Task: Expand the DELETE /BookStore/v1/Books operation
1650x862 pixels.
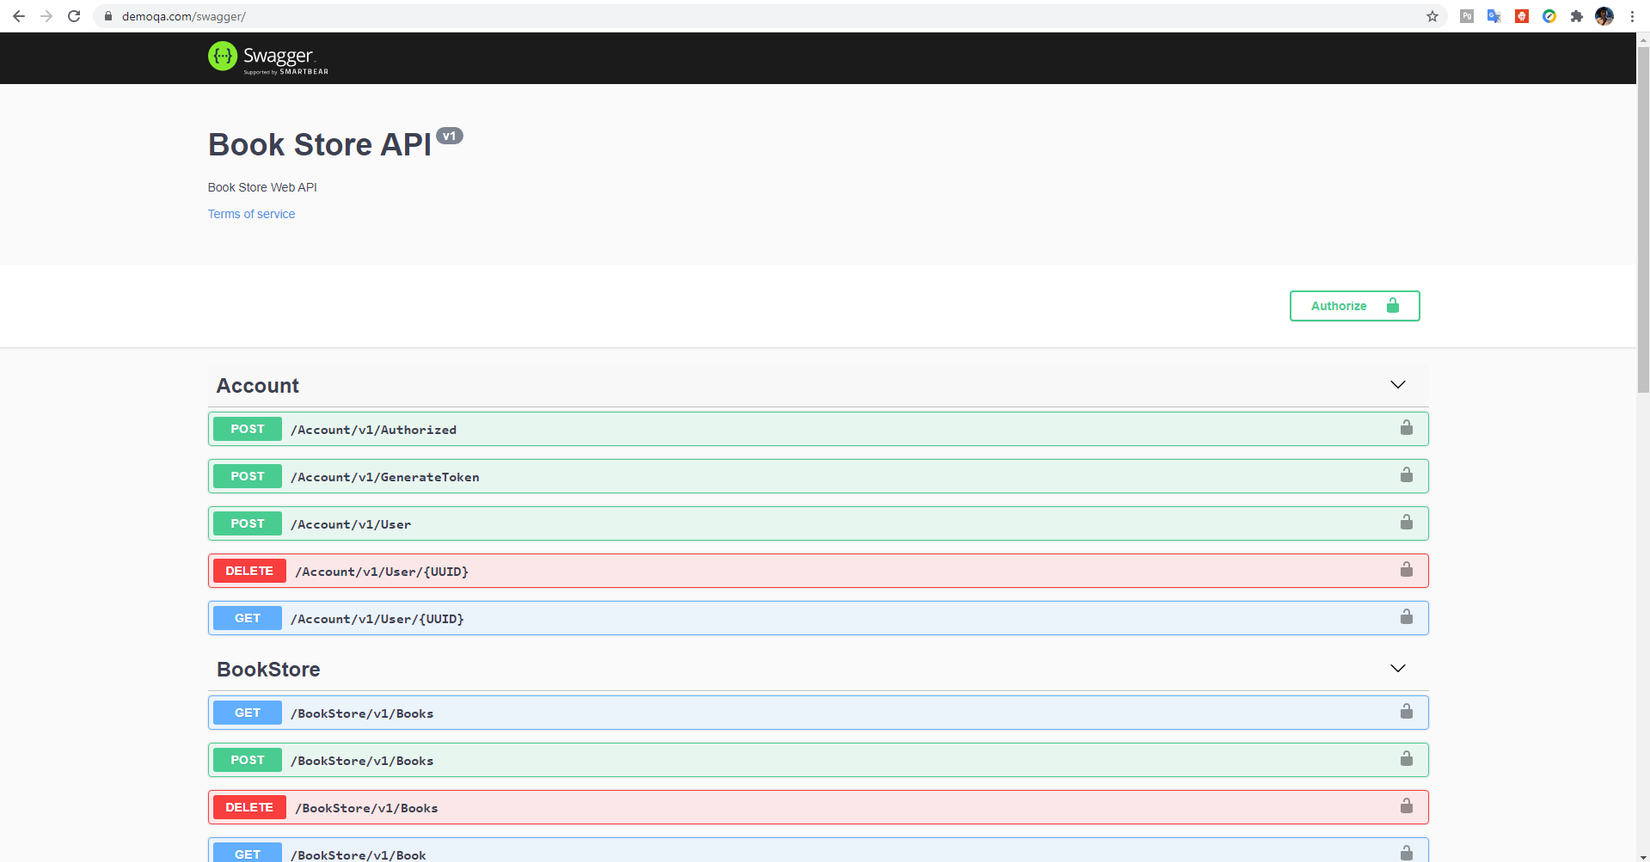Action: [818, 807]
